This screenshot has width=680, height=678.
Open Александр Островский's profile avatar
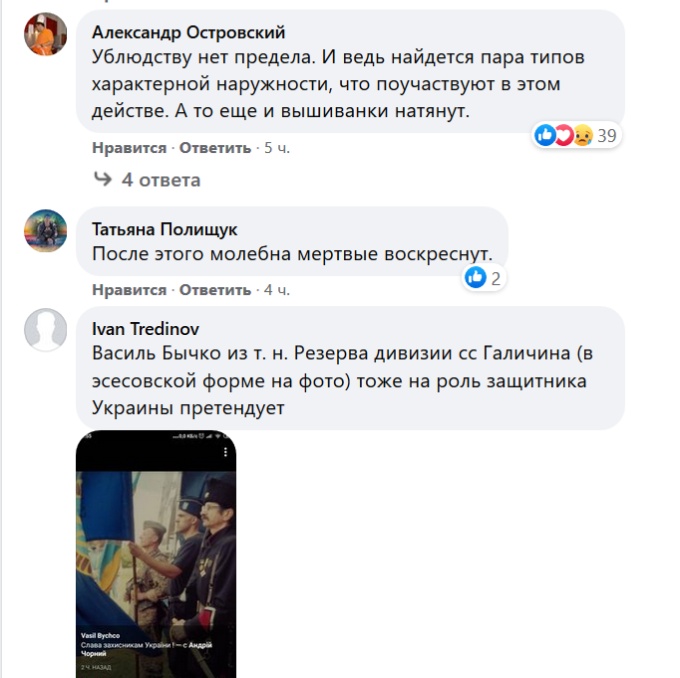[46, 34]
